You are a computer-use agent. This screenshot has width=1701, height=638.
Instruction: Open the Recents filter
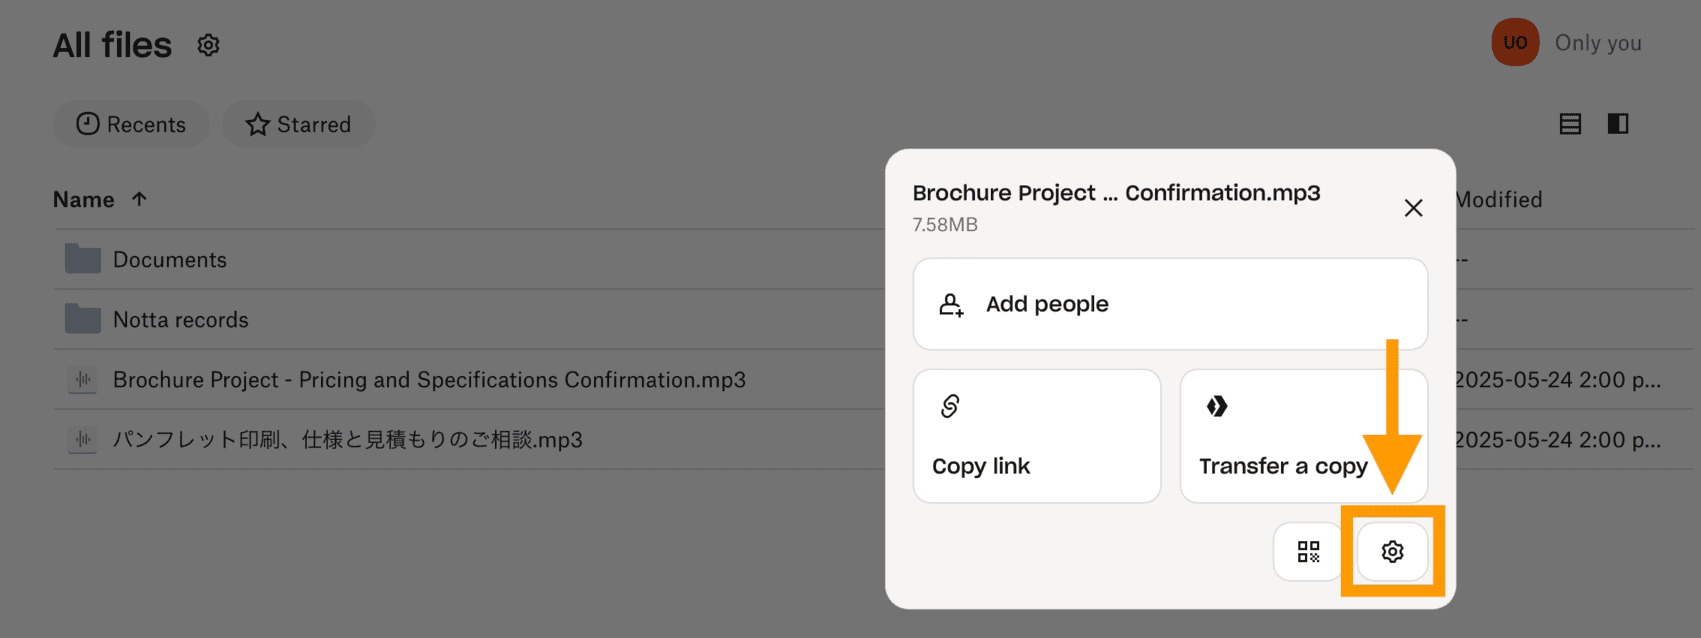point(131,124)
